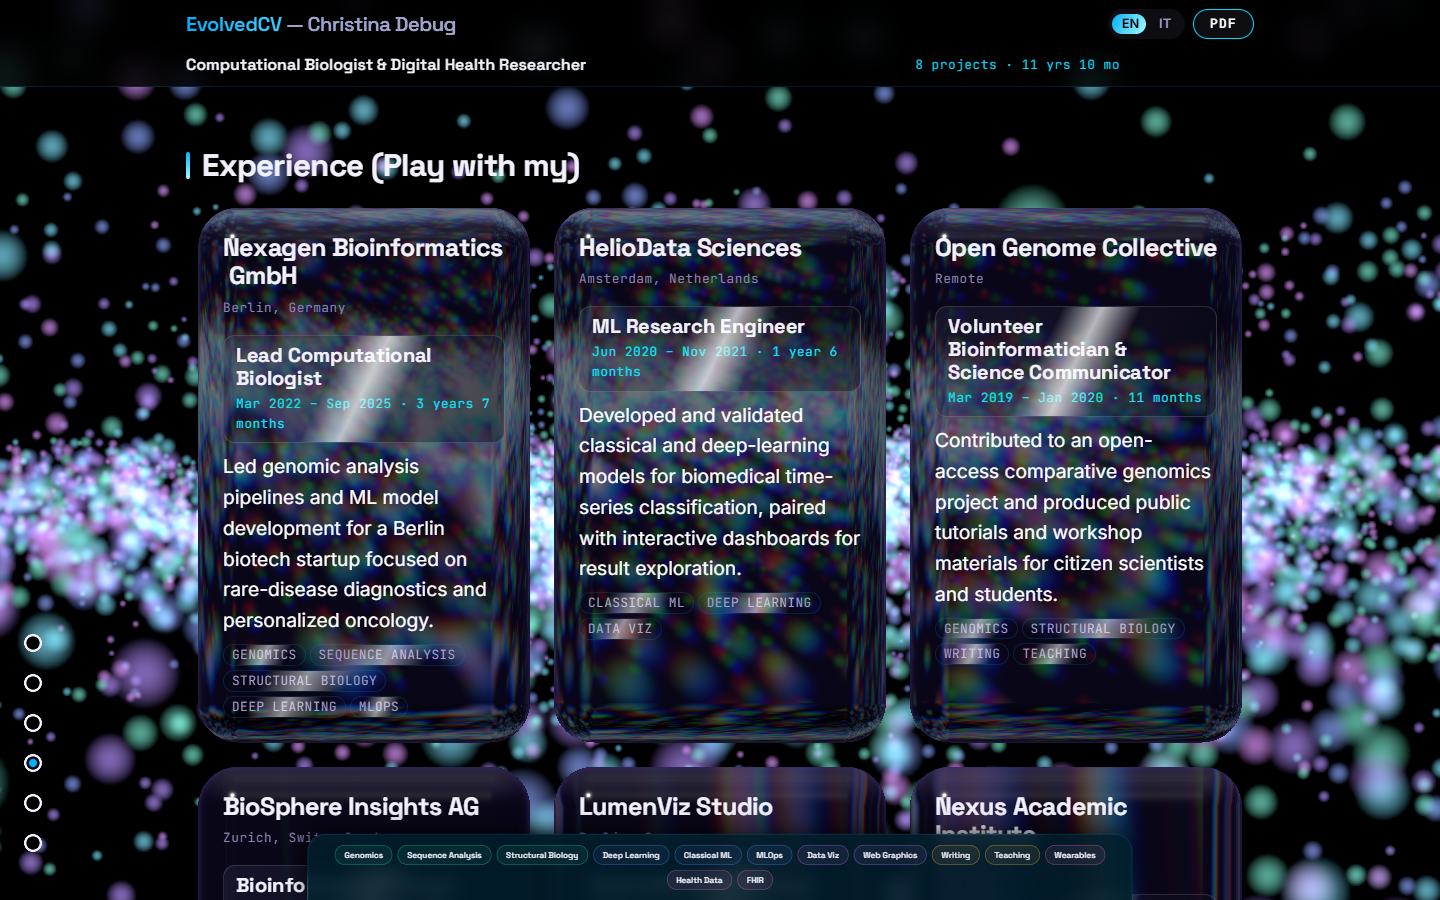Click the "Experience (Play with my)" section heading
Image resolution: width=1440 pixels, height=900 pixels.
(x=391, y=166)
